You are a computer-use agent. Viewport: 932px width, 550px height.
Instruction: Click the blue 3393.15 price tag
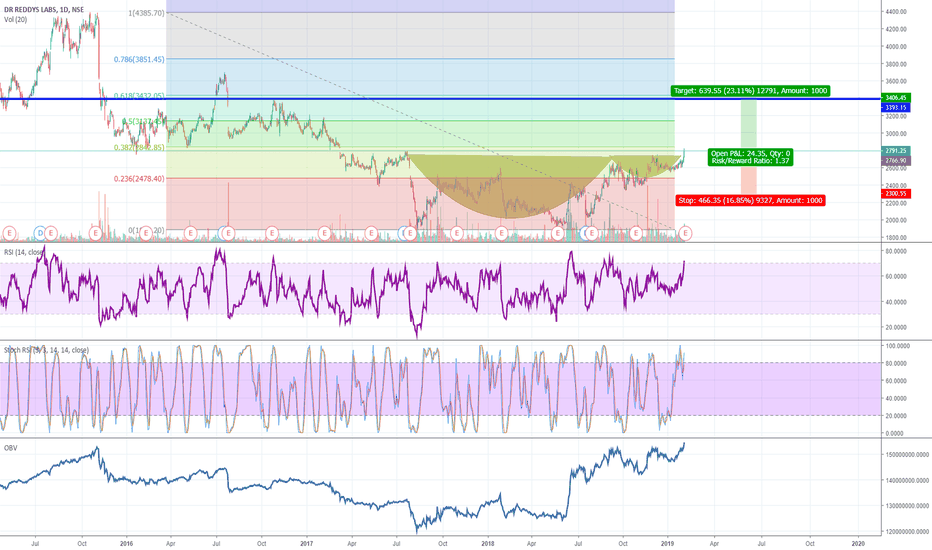pyautogui.click(x=896, y=108)
